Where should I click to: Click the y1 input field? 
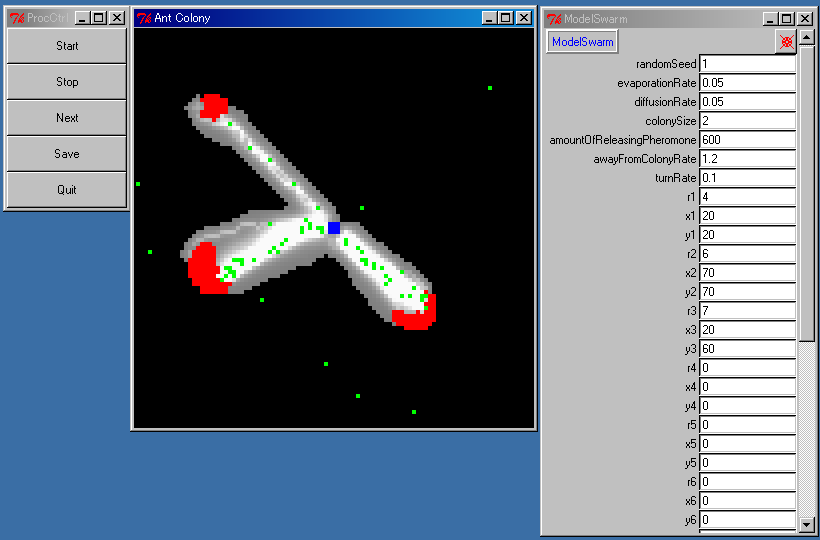click(747, 235)
